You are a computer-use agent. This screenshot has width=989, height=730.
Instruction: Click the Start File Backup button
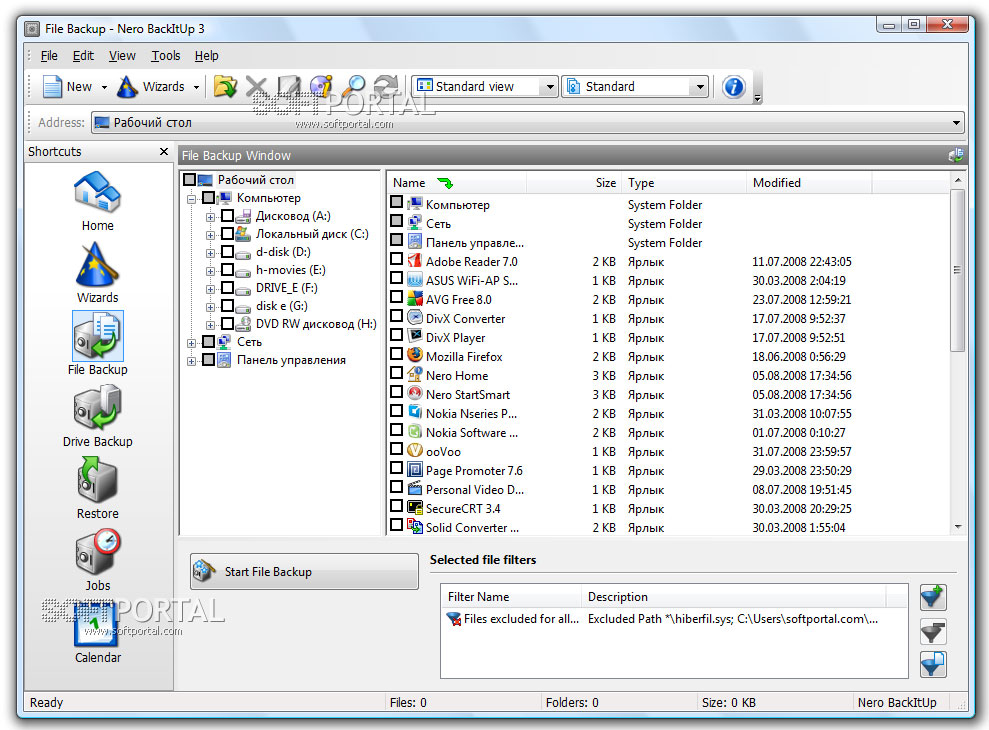point(304,572)
